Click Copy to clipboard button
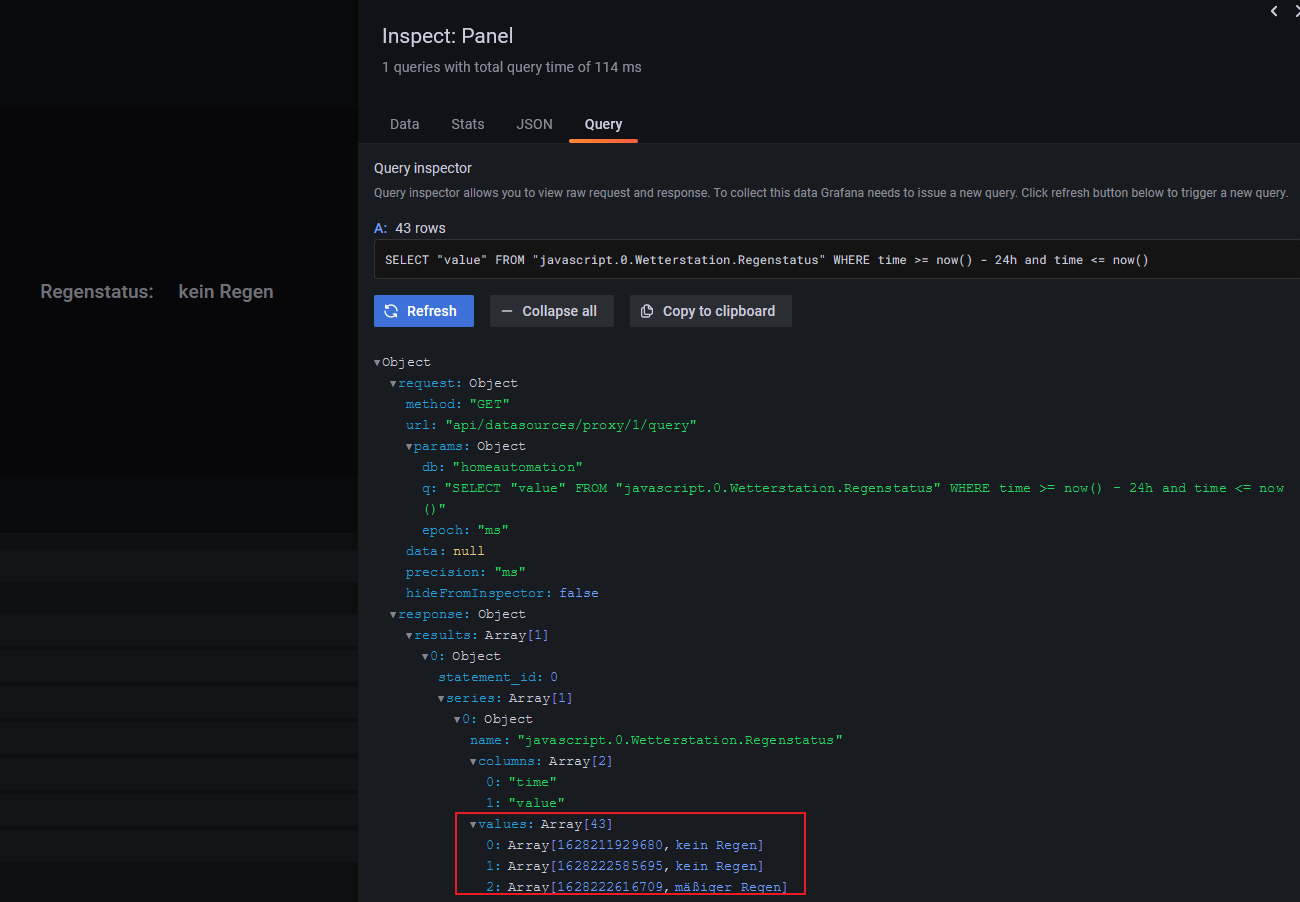Viewport: 1300px width, 902px height. pyautogui.click(x=710, y=311)
